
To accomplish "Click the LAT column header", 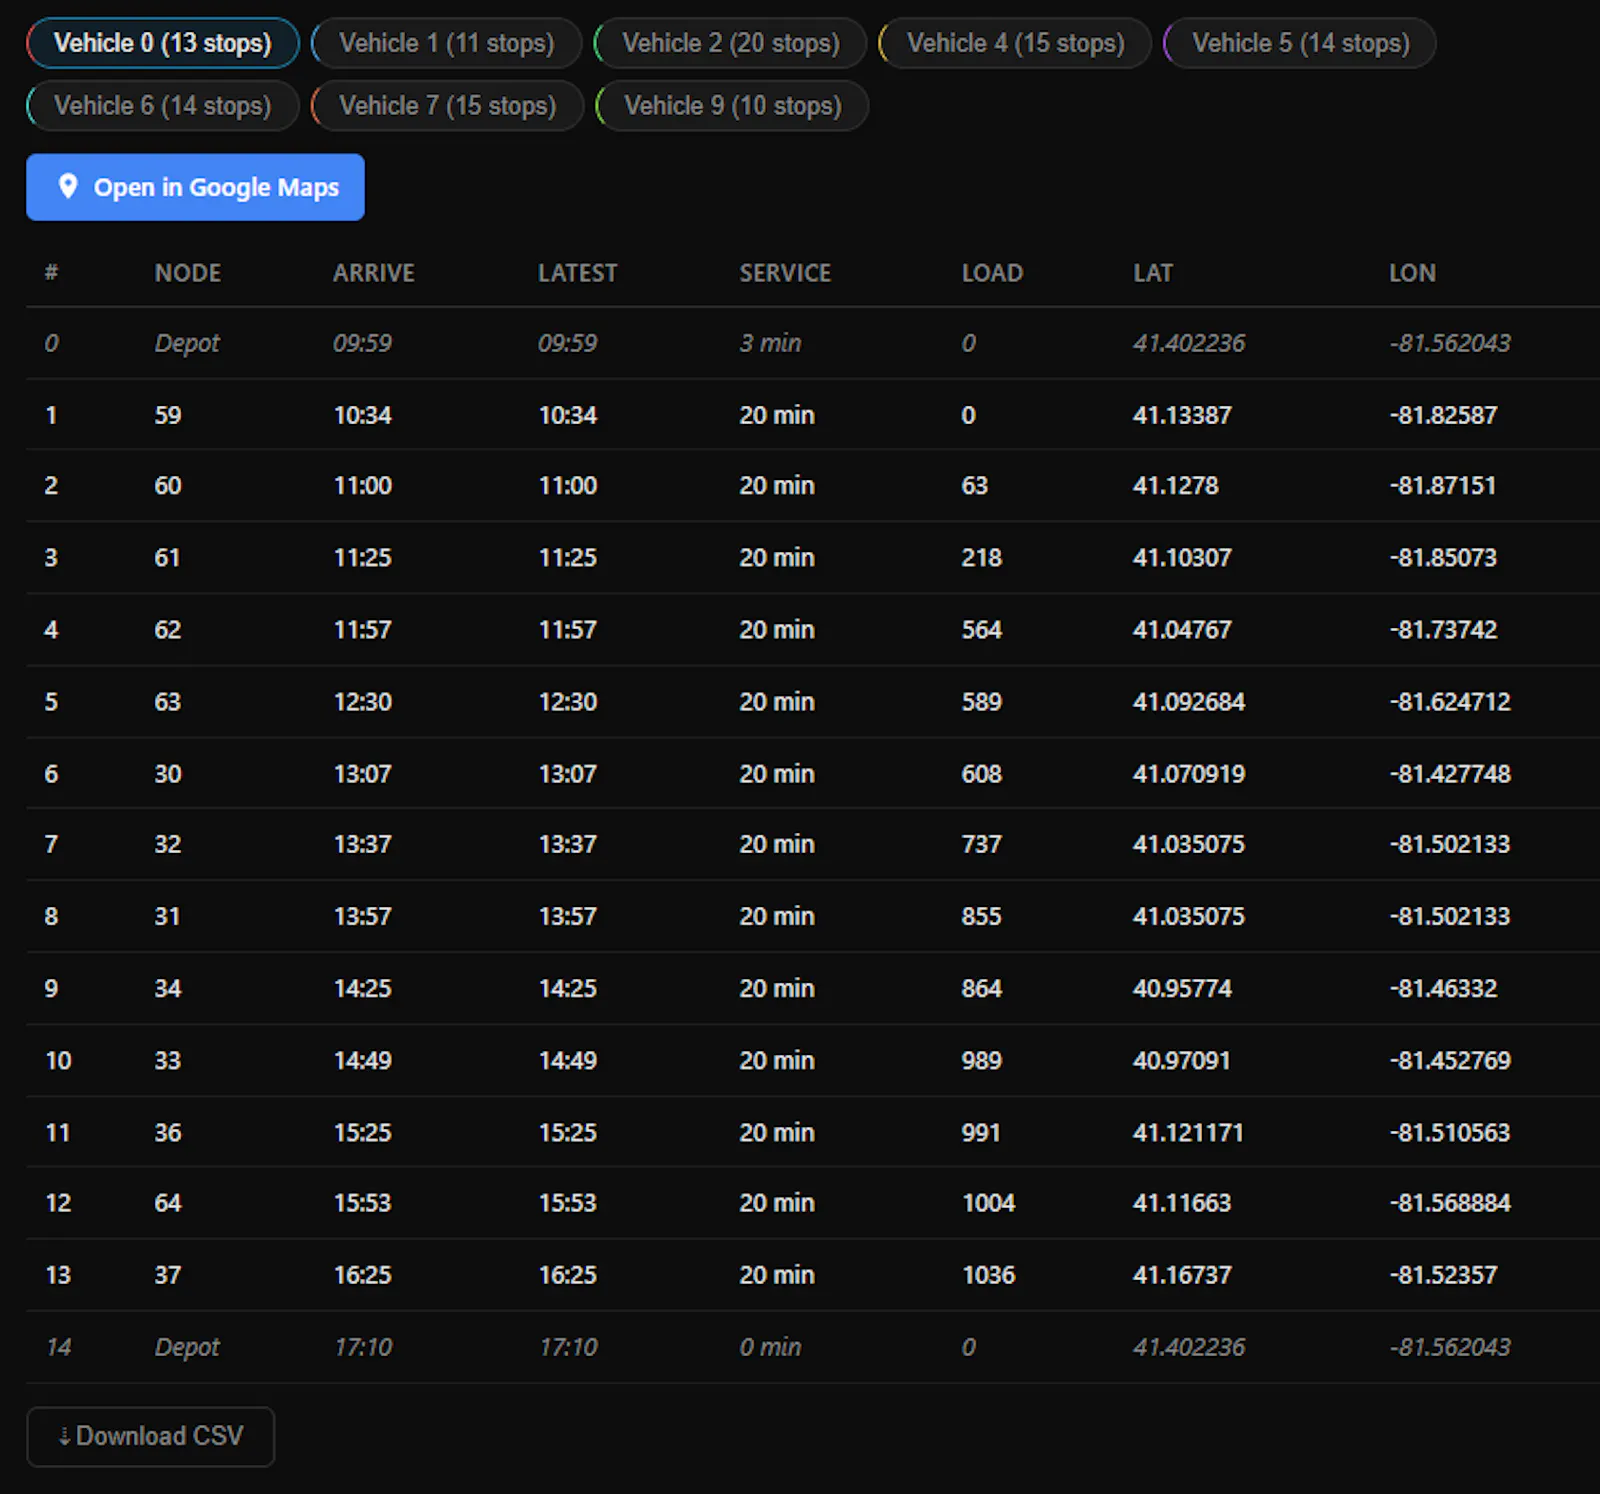I will [x=1153, y=273].
